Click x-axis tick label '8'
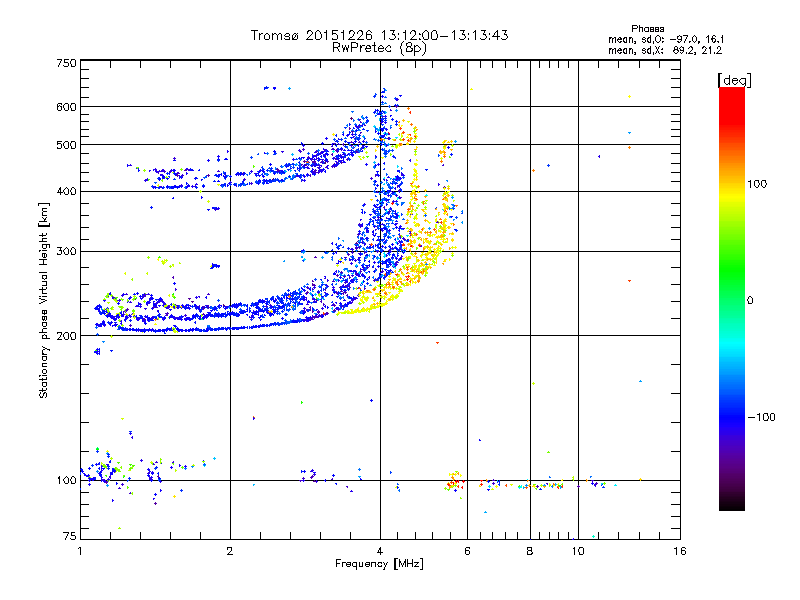Screen dimensions: 800x600 pos(530,551)
